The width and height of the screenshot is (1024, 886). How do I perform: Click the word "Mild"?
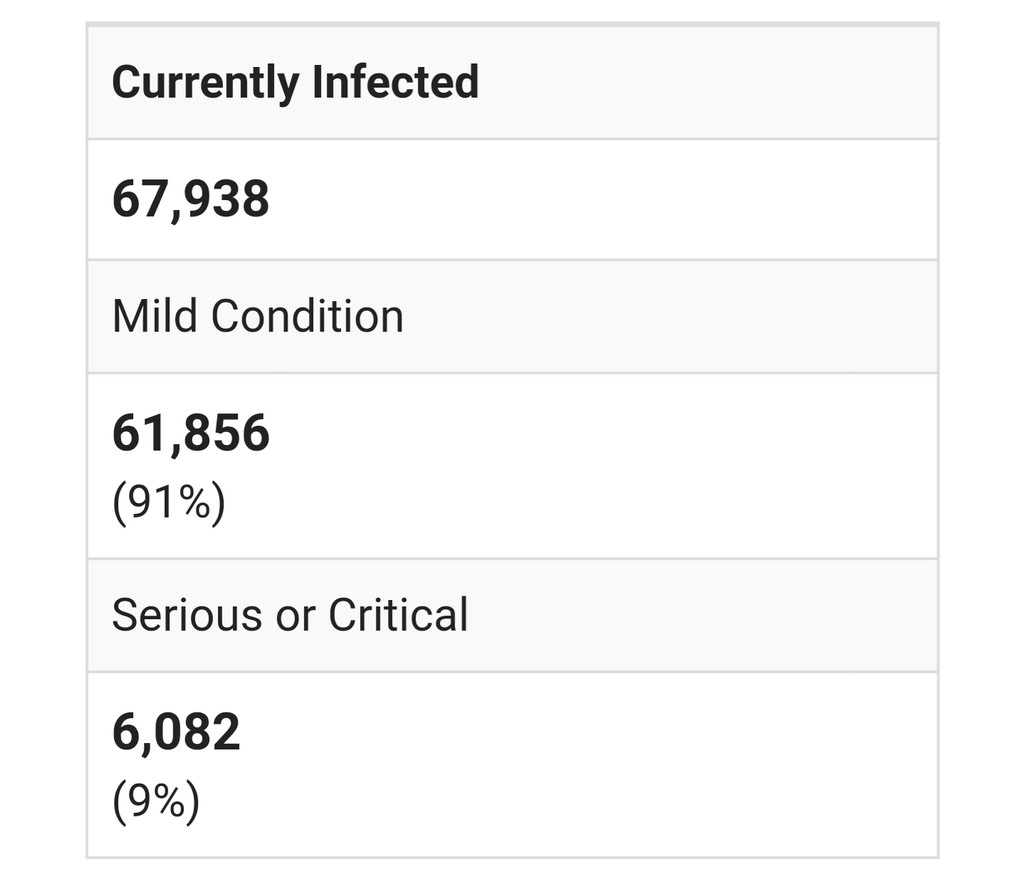[x=155, y=317]
